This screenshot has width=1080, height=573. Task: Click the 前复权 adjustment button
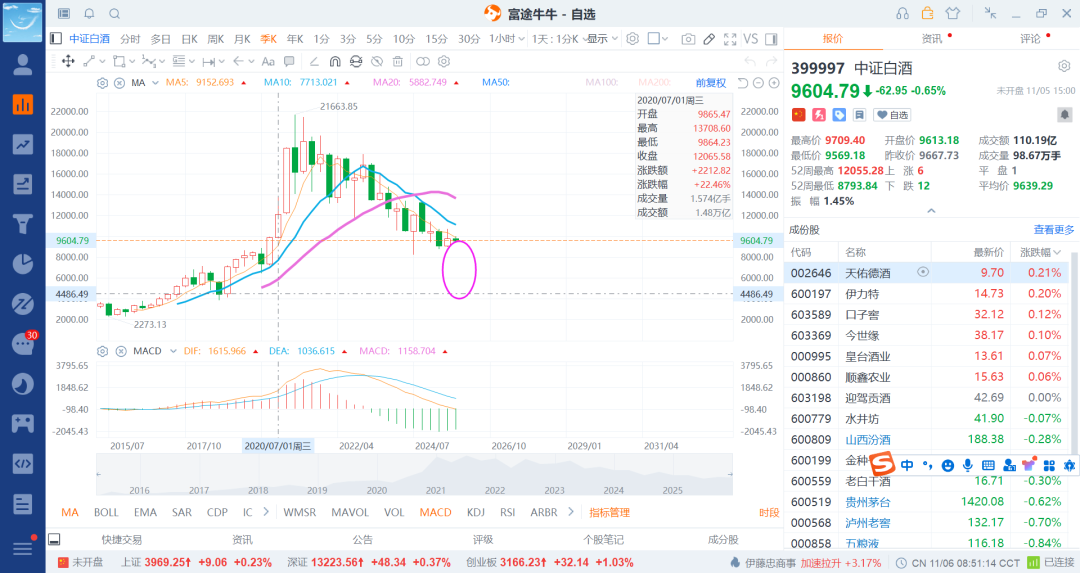pos(711,83)
